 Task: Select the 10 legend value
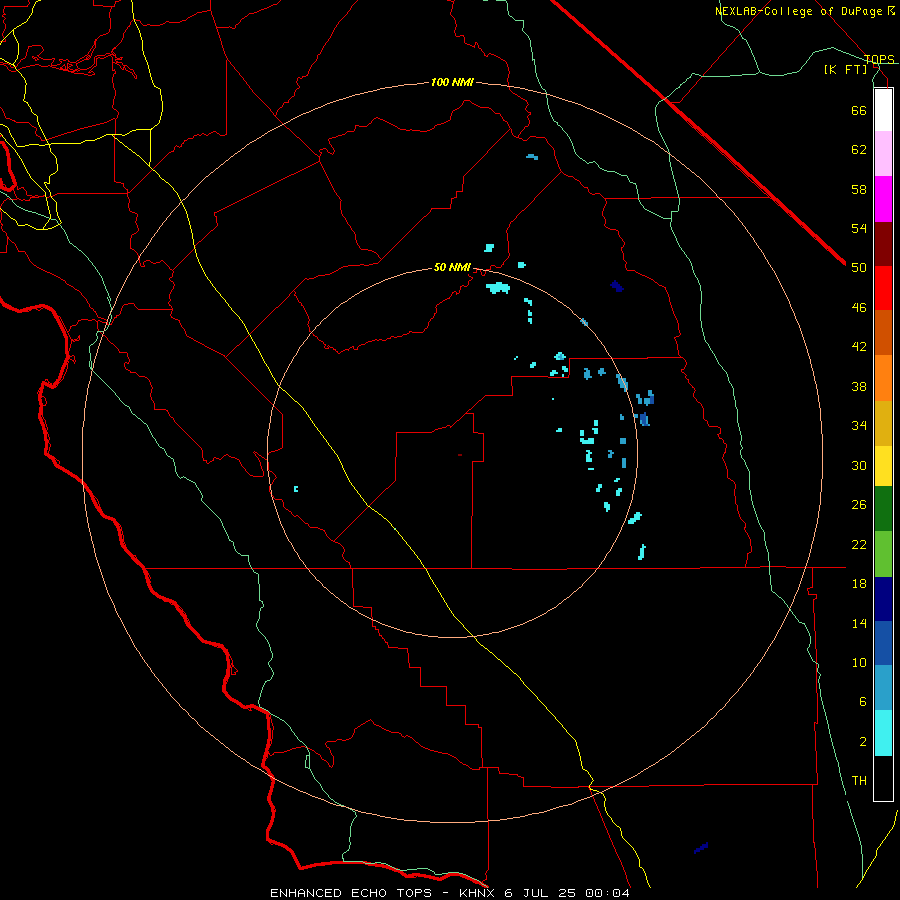pyautogui.click(x=859, y=662)
